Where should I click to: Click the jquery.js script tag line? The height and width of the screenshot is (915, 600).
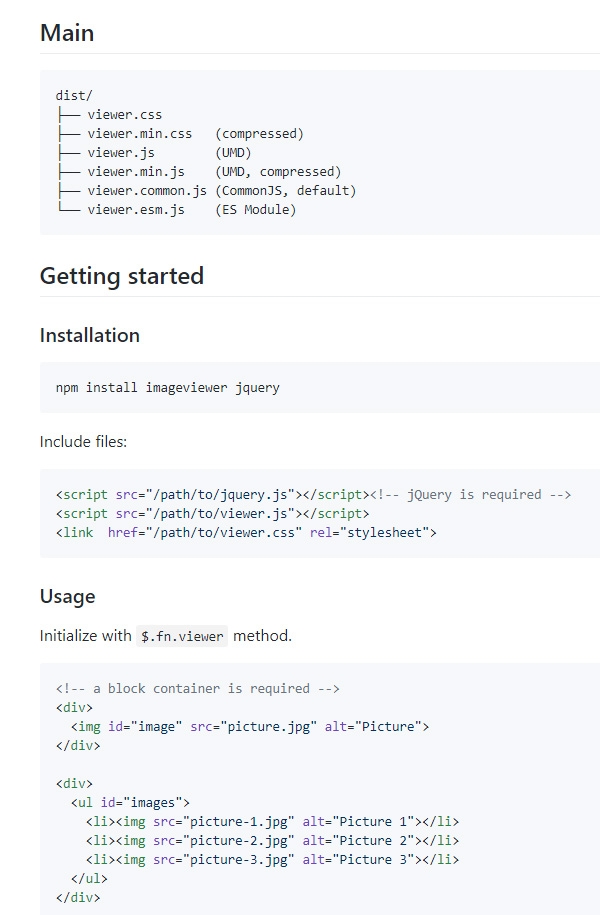click(313, 494)
